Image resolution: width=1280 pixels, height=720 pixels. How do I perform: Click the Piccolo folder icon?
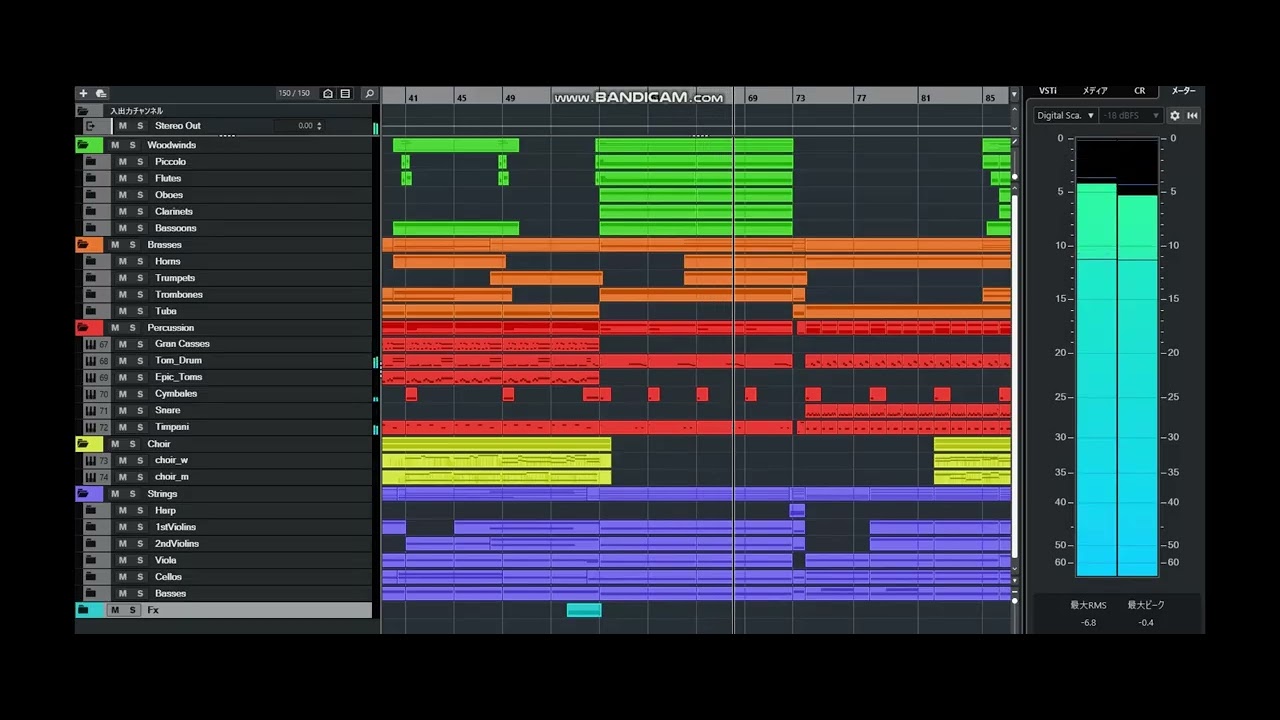(x=91, y=161)
